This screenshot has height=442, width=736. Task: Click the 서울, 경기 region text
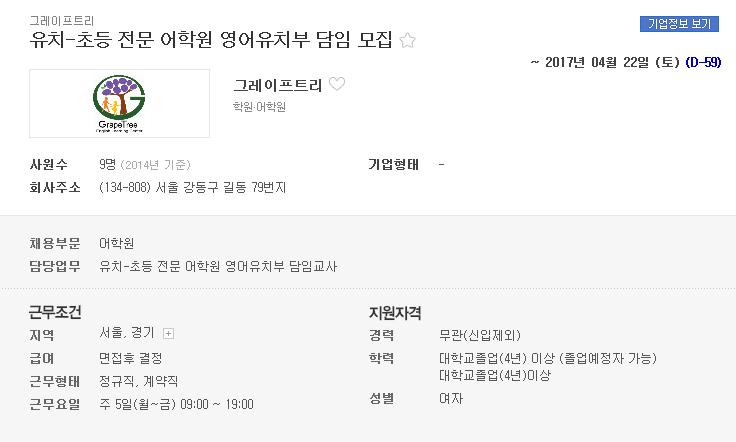(127, 333)
